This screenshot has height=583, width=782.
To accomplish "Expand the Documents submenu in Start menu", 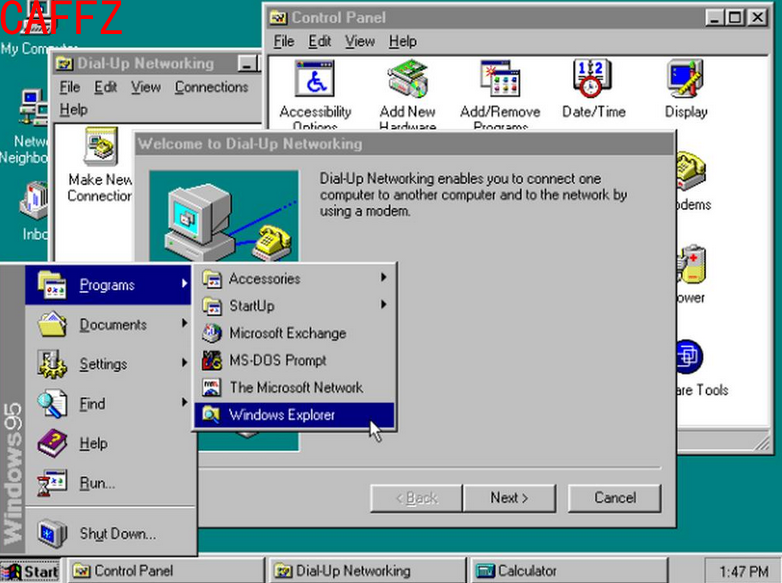I will coord(112,325).
